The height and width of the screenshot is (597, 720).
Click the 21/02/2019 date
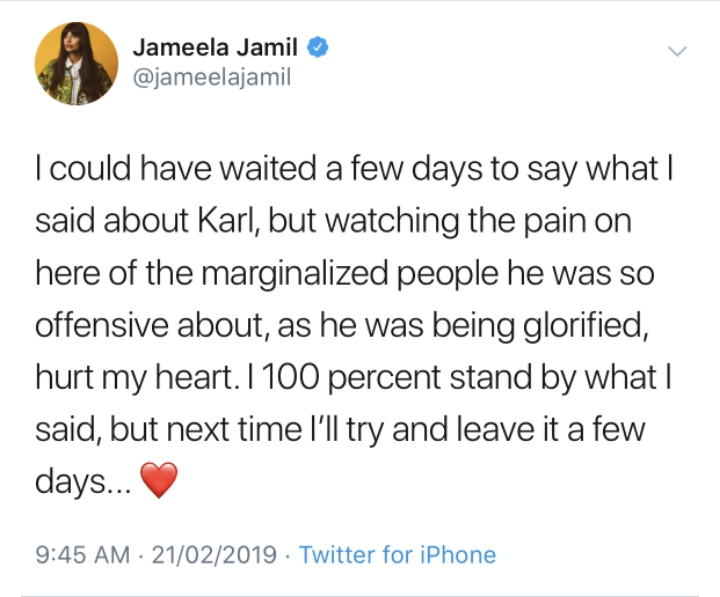tap(216, 554)
